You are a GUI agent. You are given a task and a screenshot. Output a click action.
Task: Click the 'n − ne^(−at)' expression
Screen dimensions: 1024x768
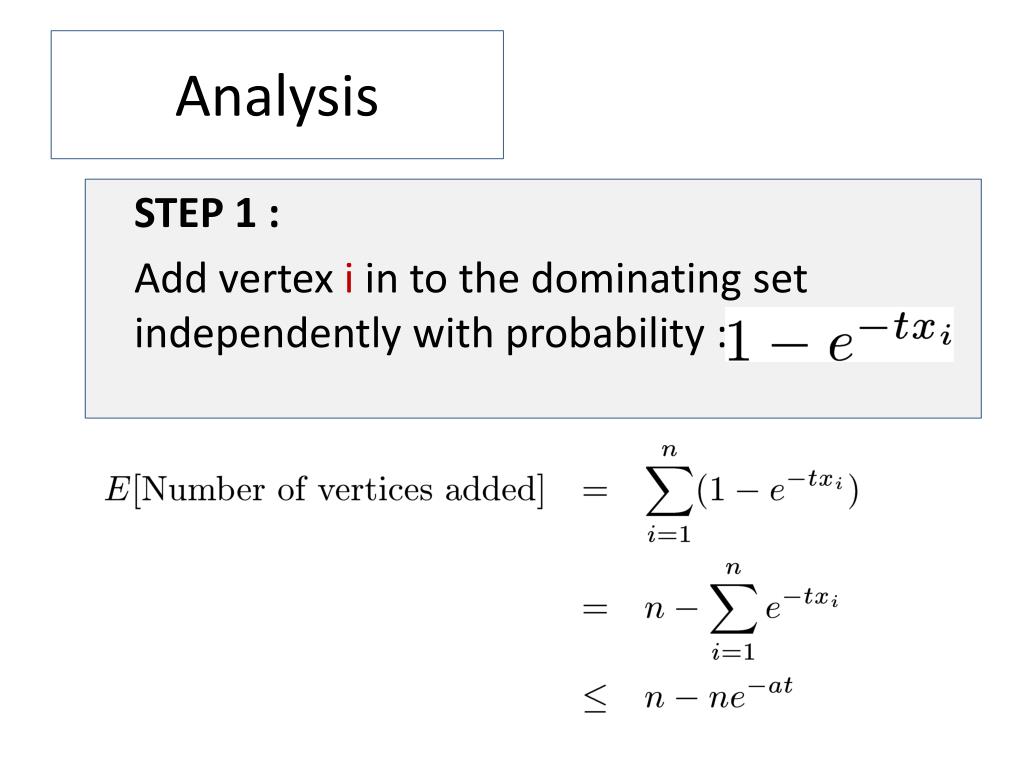click(x=718, y=694)
